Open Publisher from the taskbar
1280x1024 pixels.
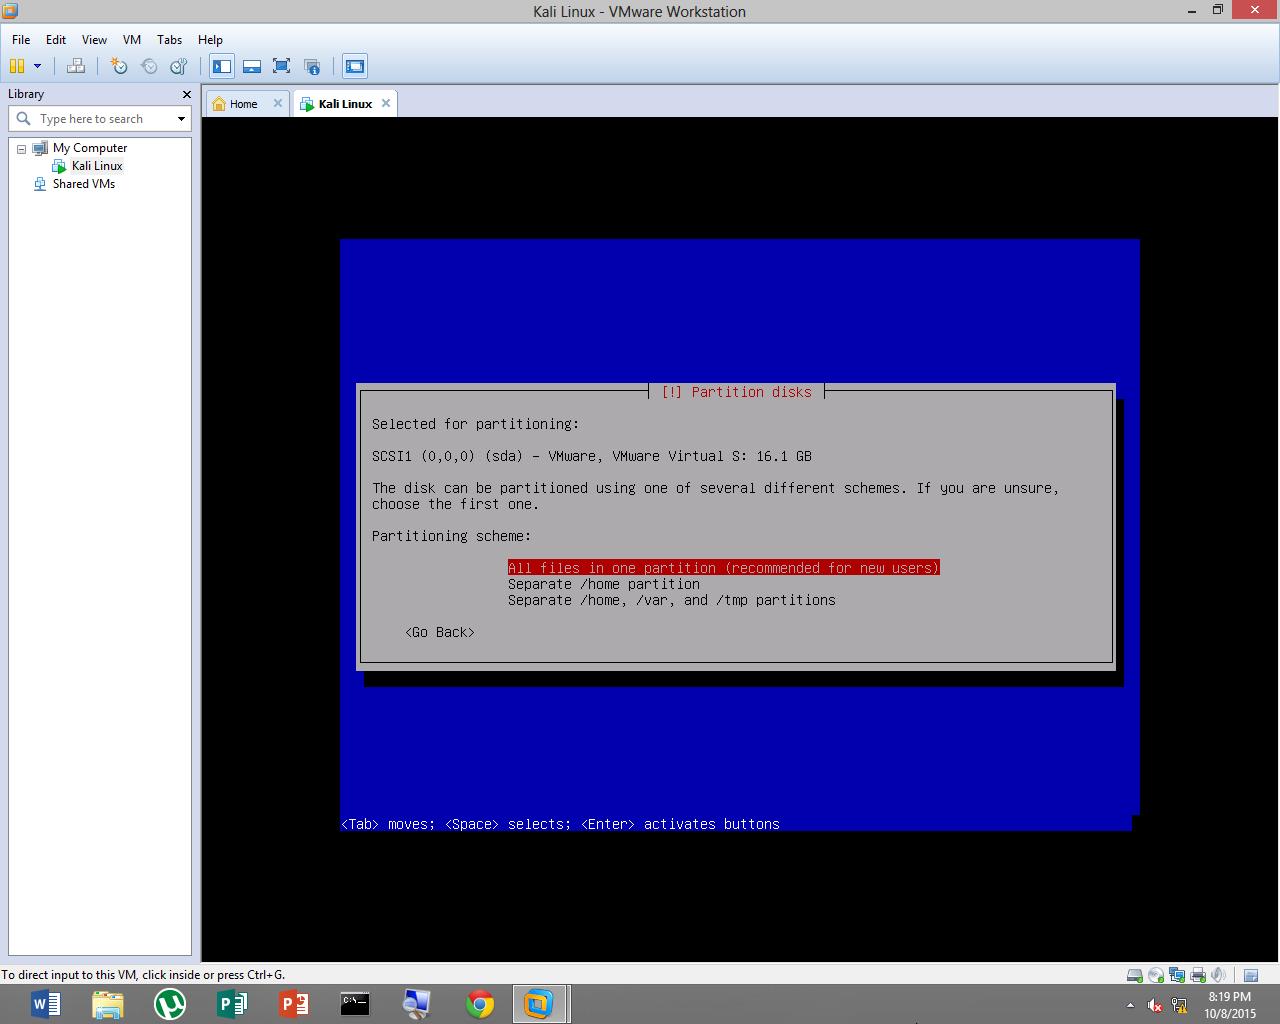(x=232, y=1004)
